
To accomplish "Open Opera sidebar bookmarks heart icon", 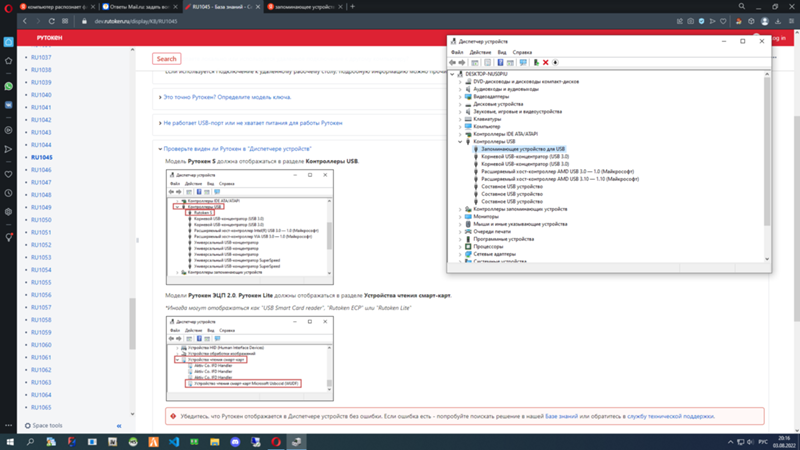I will [x=8, y=174].
